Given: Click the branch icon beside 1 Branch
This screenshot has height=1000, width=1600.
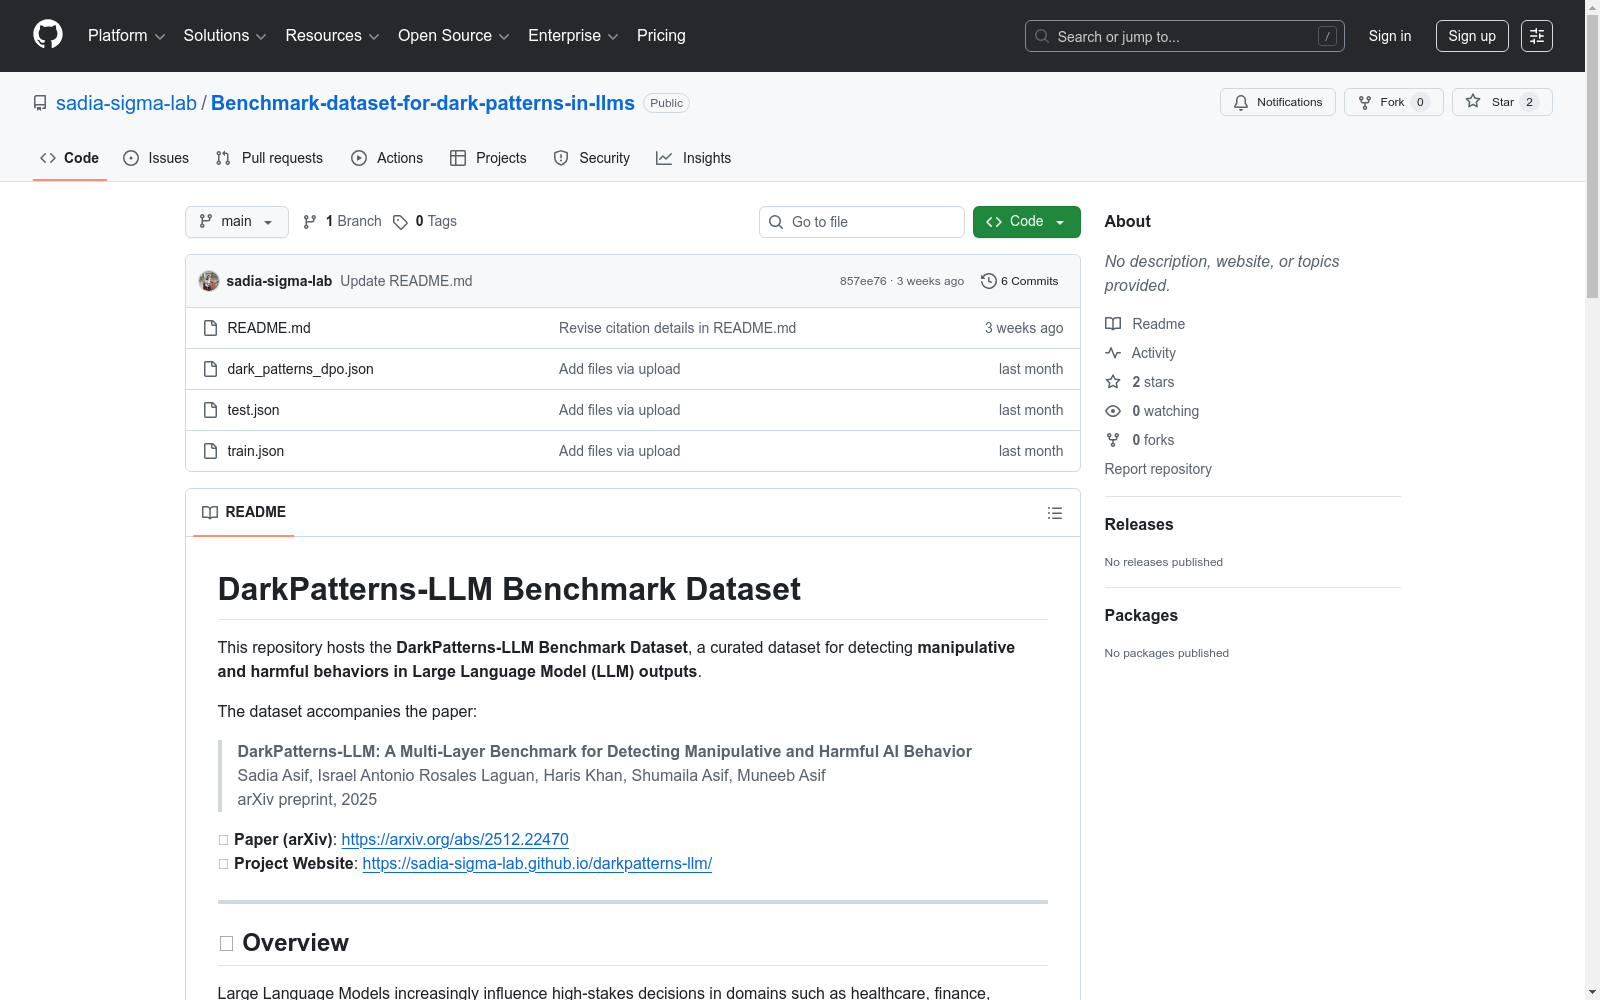Looking at the screenshot, I should click(310, 222).
